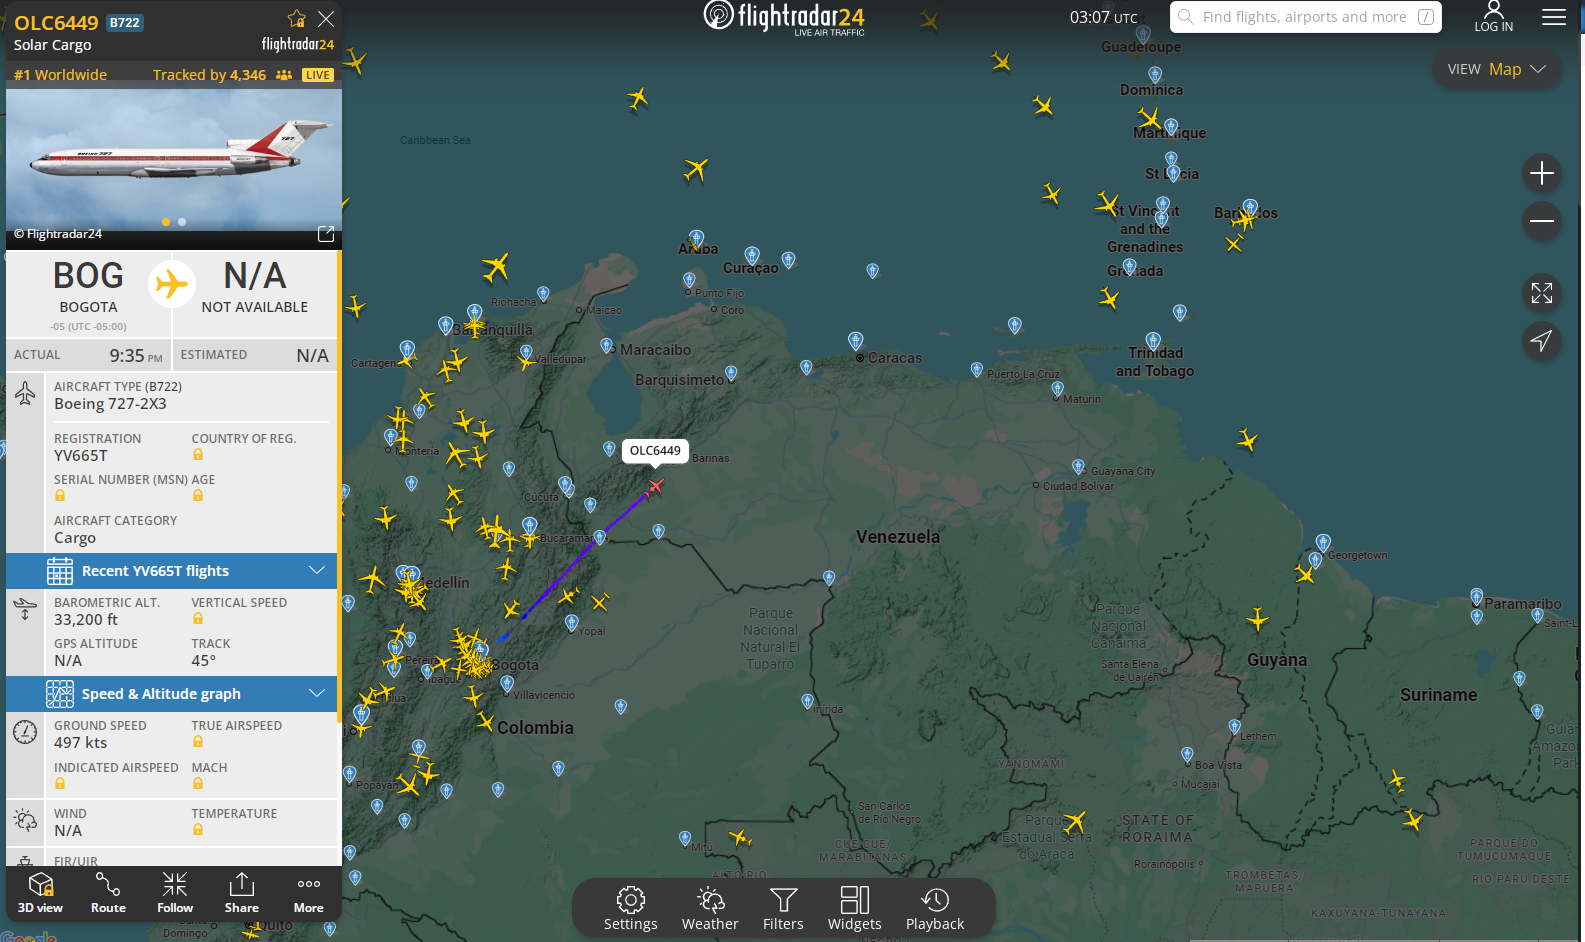
Task: Click the Curaçao airport pin
Action: [x=752, y=256]
